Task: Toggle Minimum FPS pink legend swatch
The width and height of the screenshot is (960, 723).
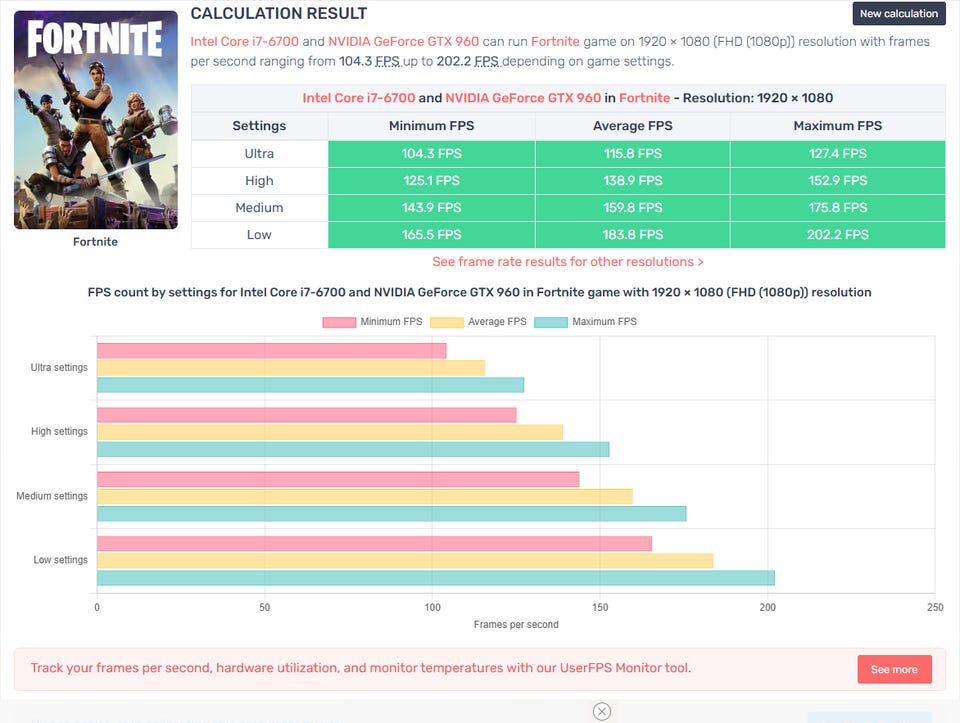Action: (x=339, y=322)
